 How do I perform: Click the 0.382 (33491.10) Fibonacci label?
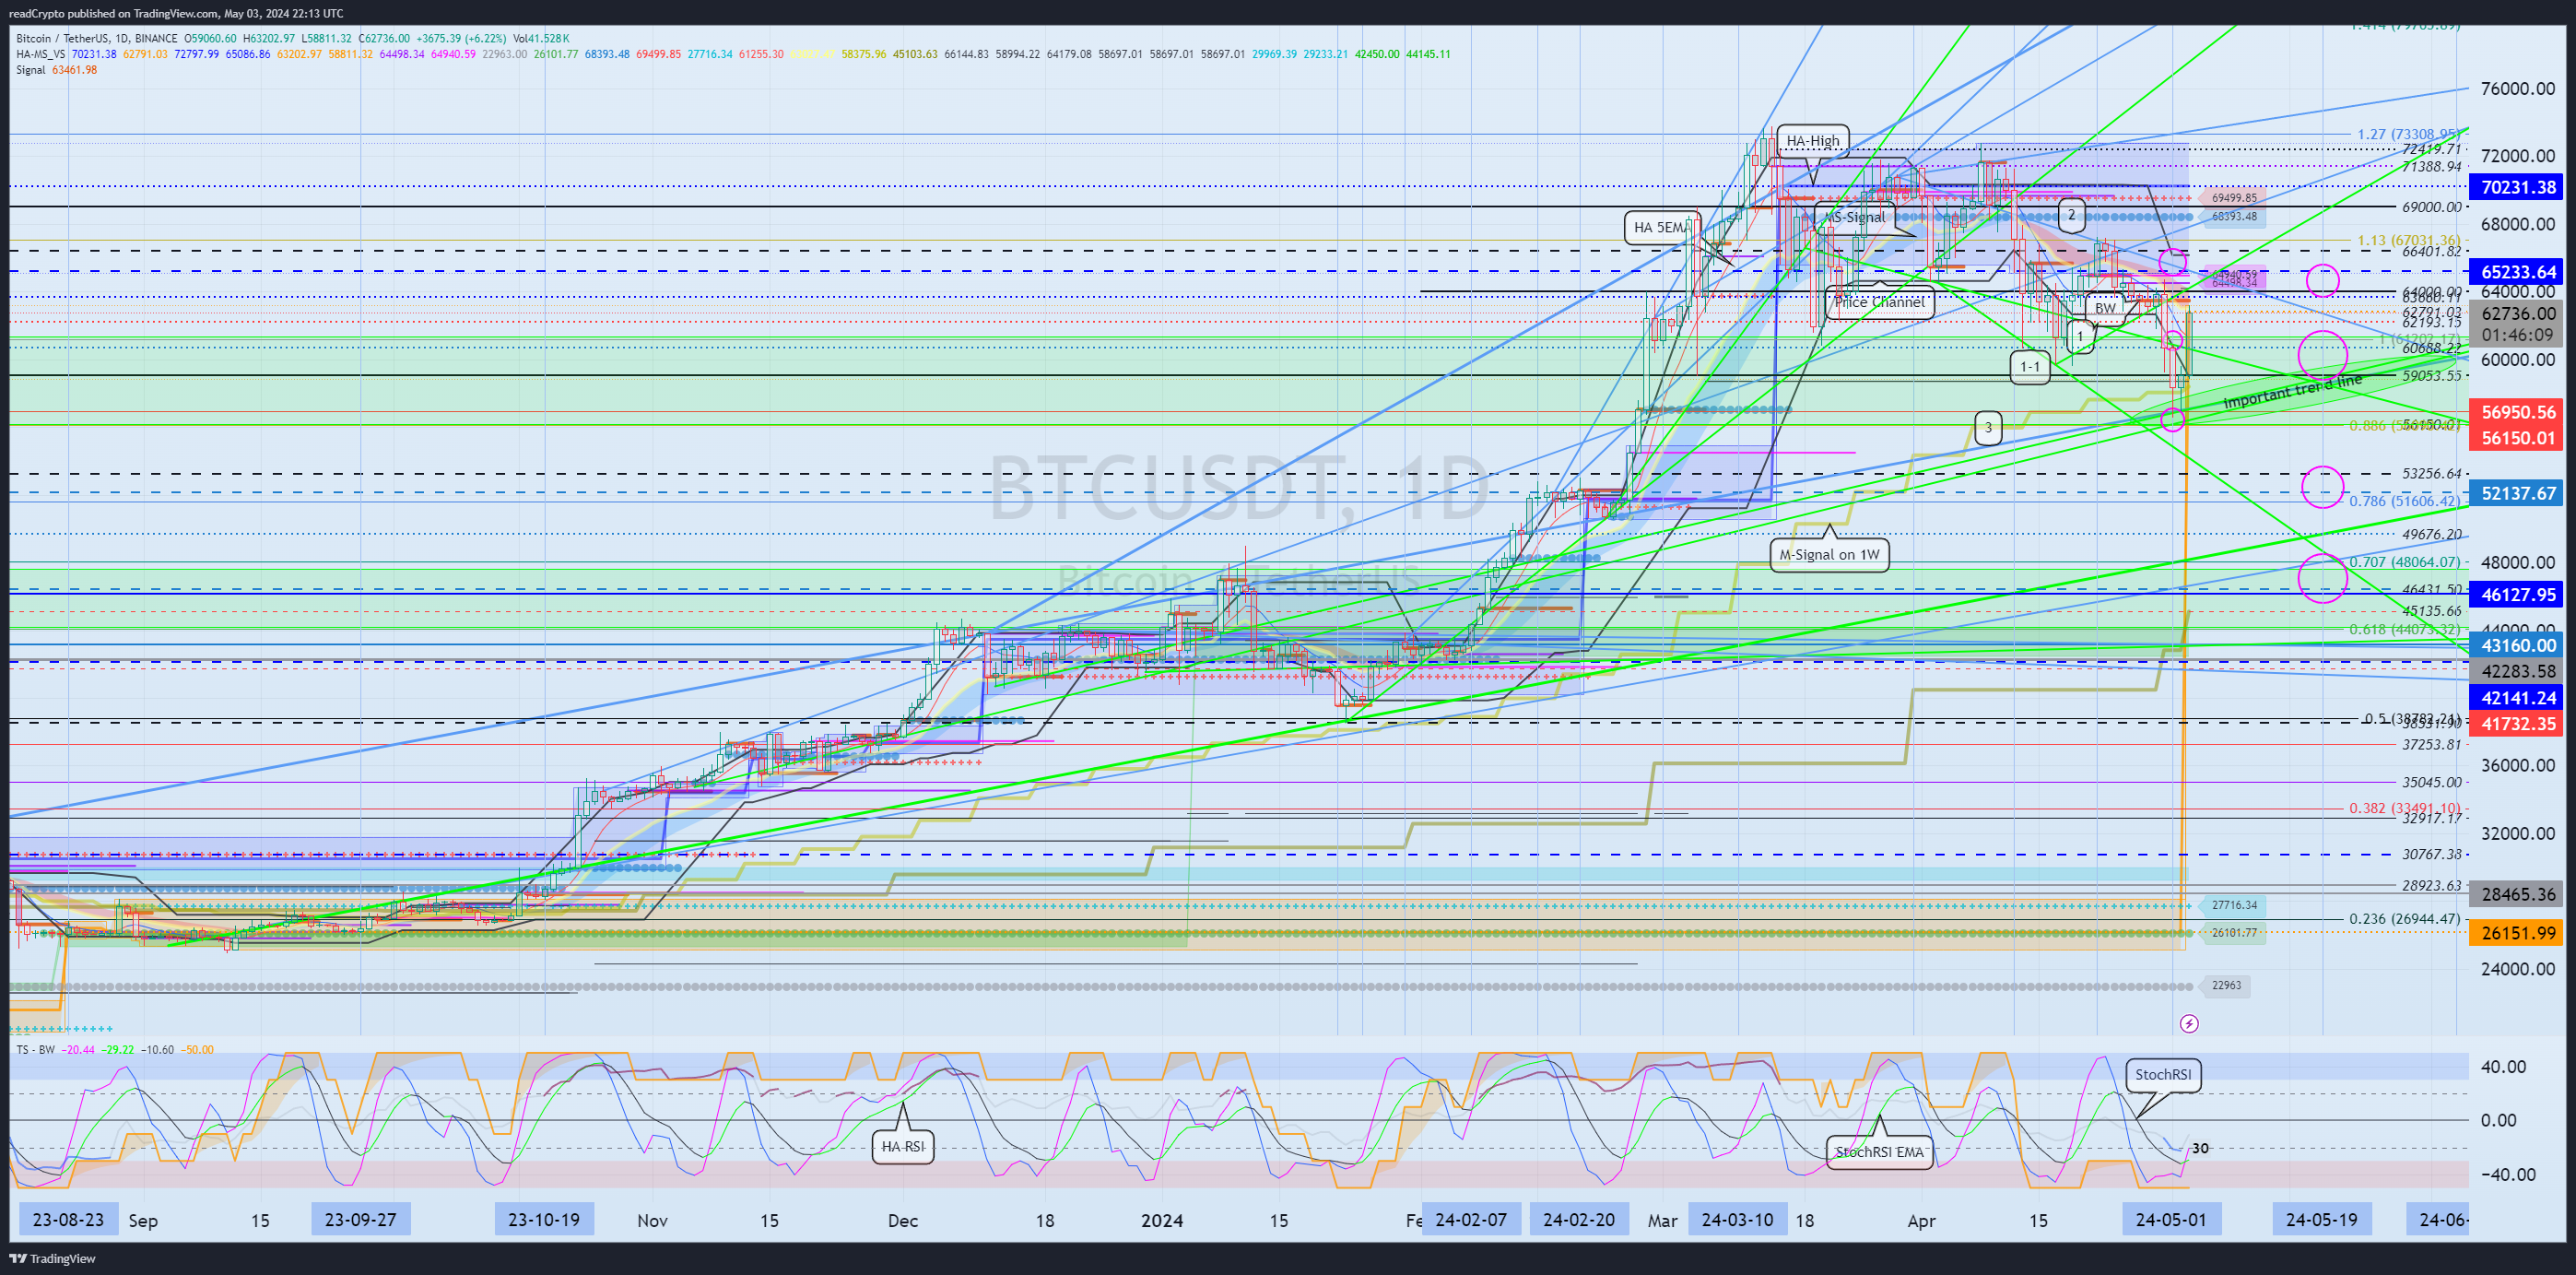[x=2405, y=808]
